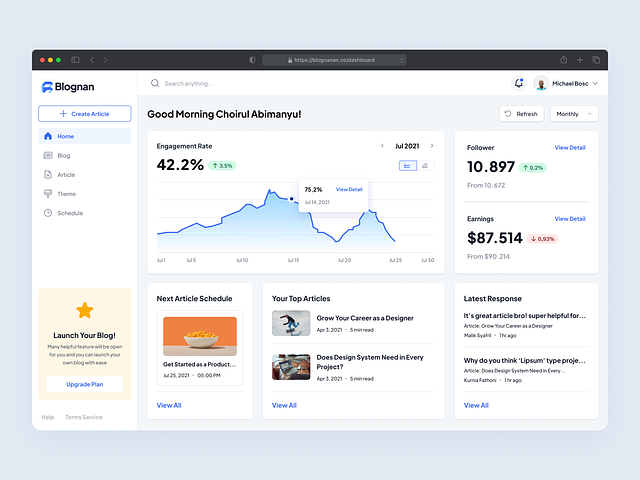Click the Upgrade Plan button
Screen dimensions: 640x480
point(85,384)
